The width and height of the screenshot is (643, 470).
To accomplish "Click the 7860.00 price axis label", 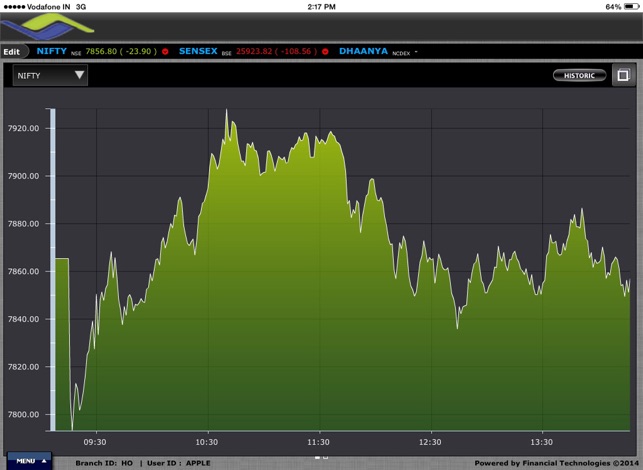I will coord(24,271).
